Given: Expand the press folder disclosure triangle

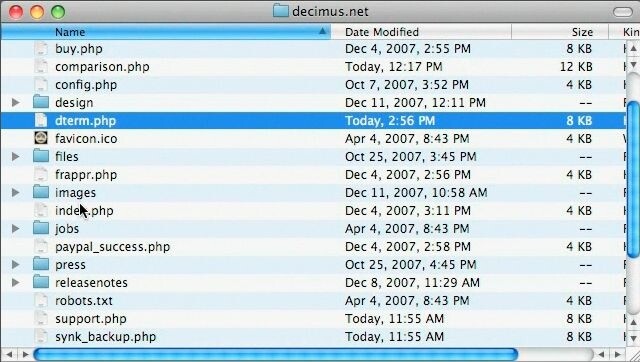Looking at the screenshot, I should point(16,264).
